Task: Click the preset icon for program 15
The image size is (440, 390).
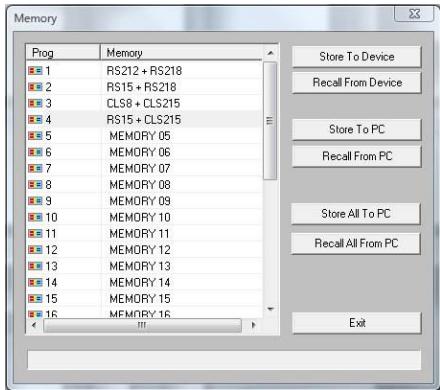Action: coord(35,299)
